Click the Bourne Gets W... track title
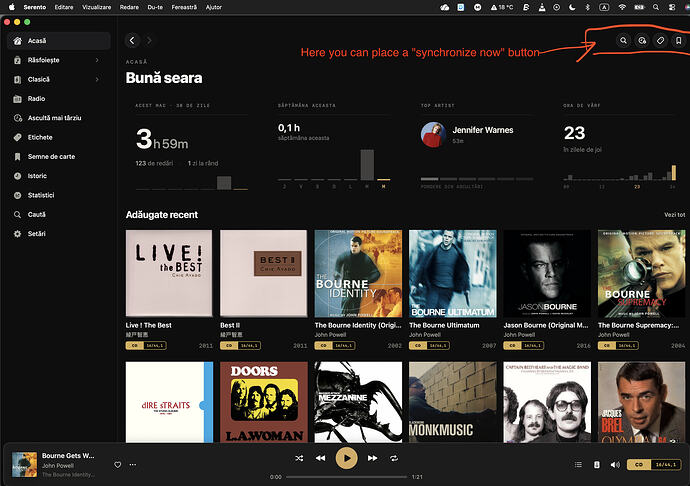 [68, 456]
